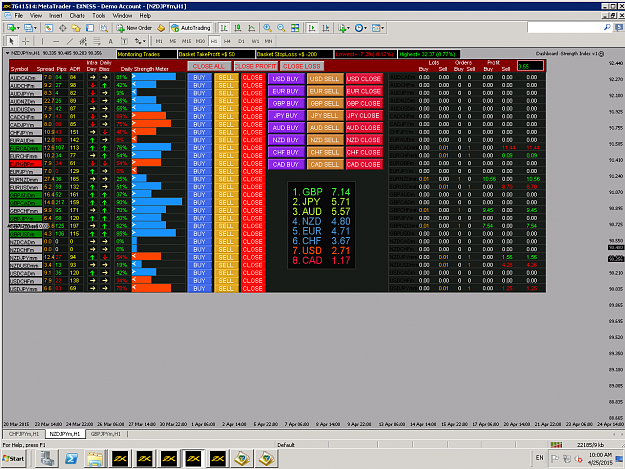Click the search magnifier icon at top right

(607, 27)
